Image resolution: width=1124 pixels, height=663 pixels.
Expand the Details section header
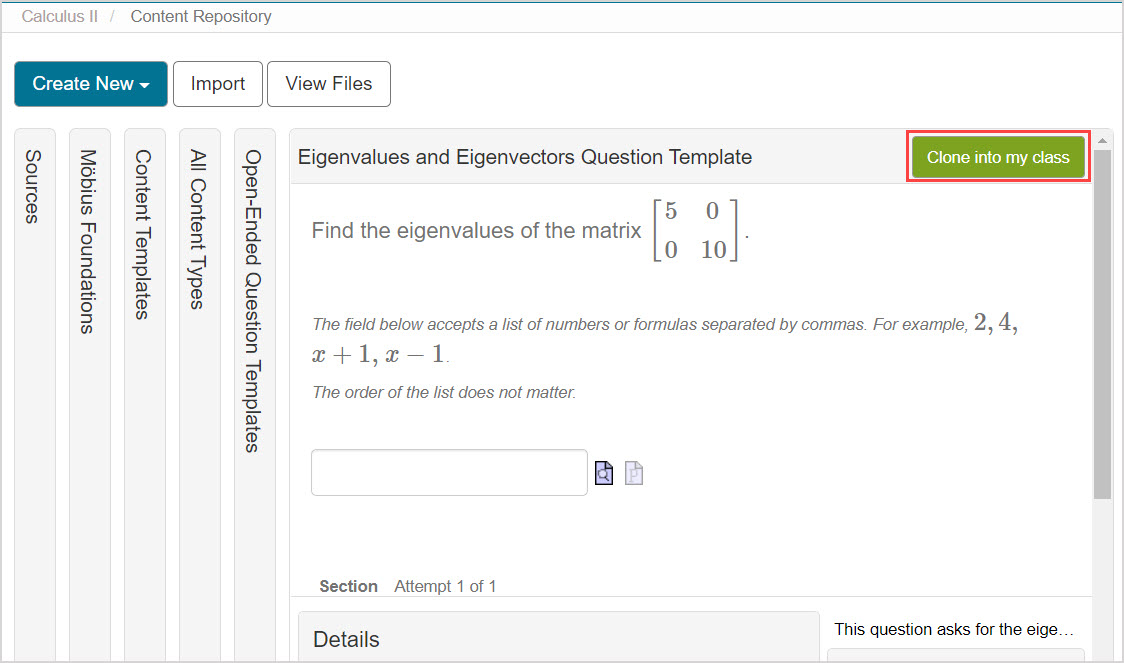click(x=347, y=640)
